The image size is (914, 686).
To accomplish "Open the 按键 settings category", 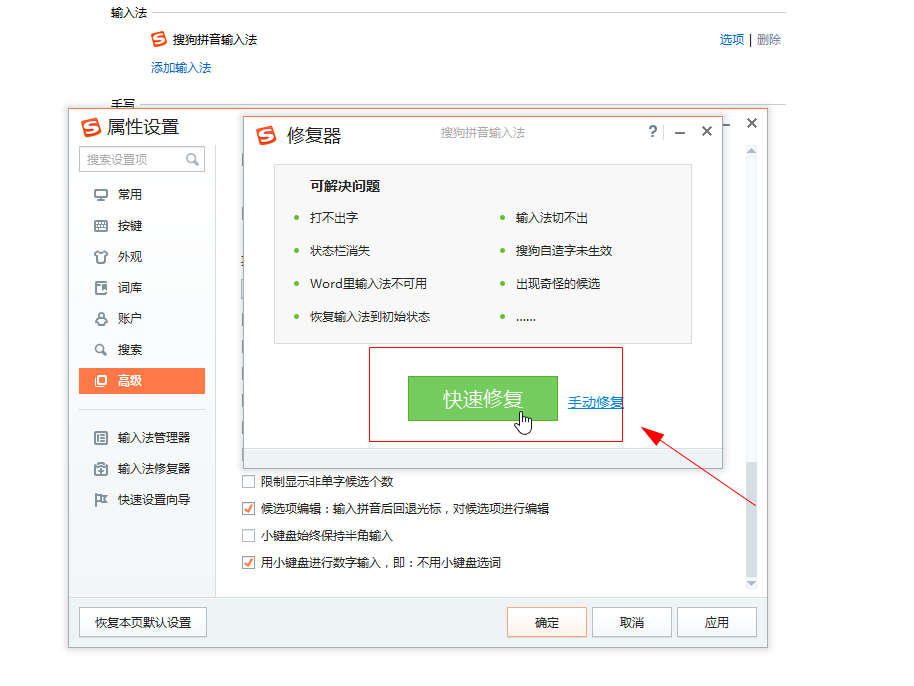I will pos(142,226).
